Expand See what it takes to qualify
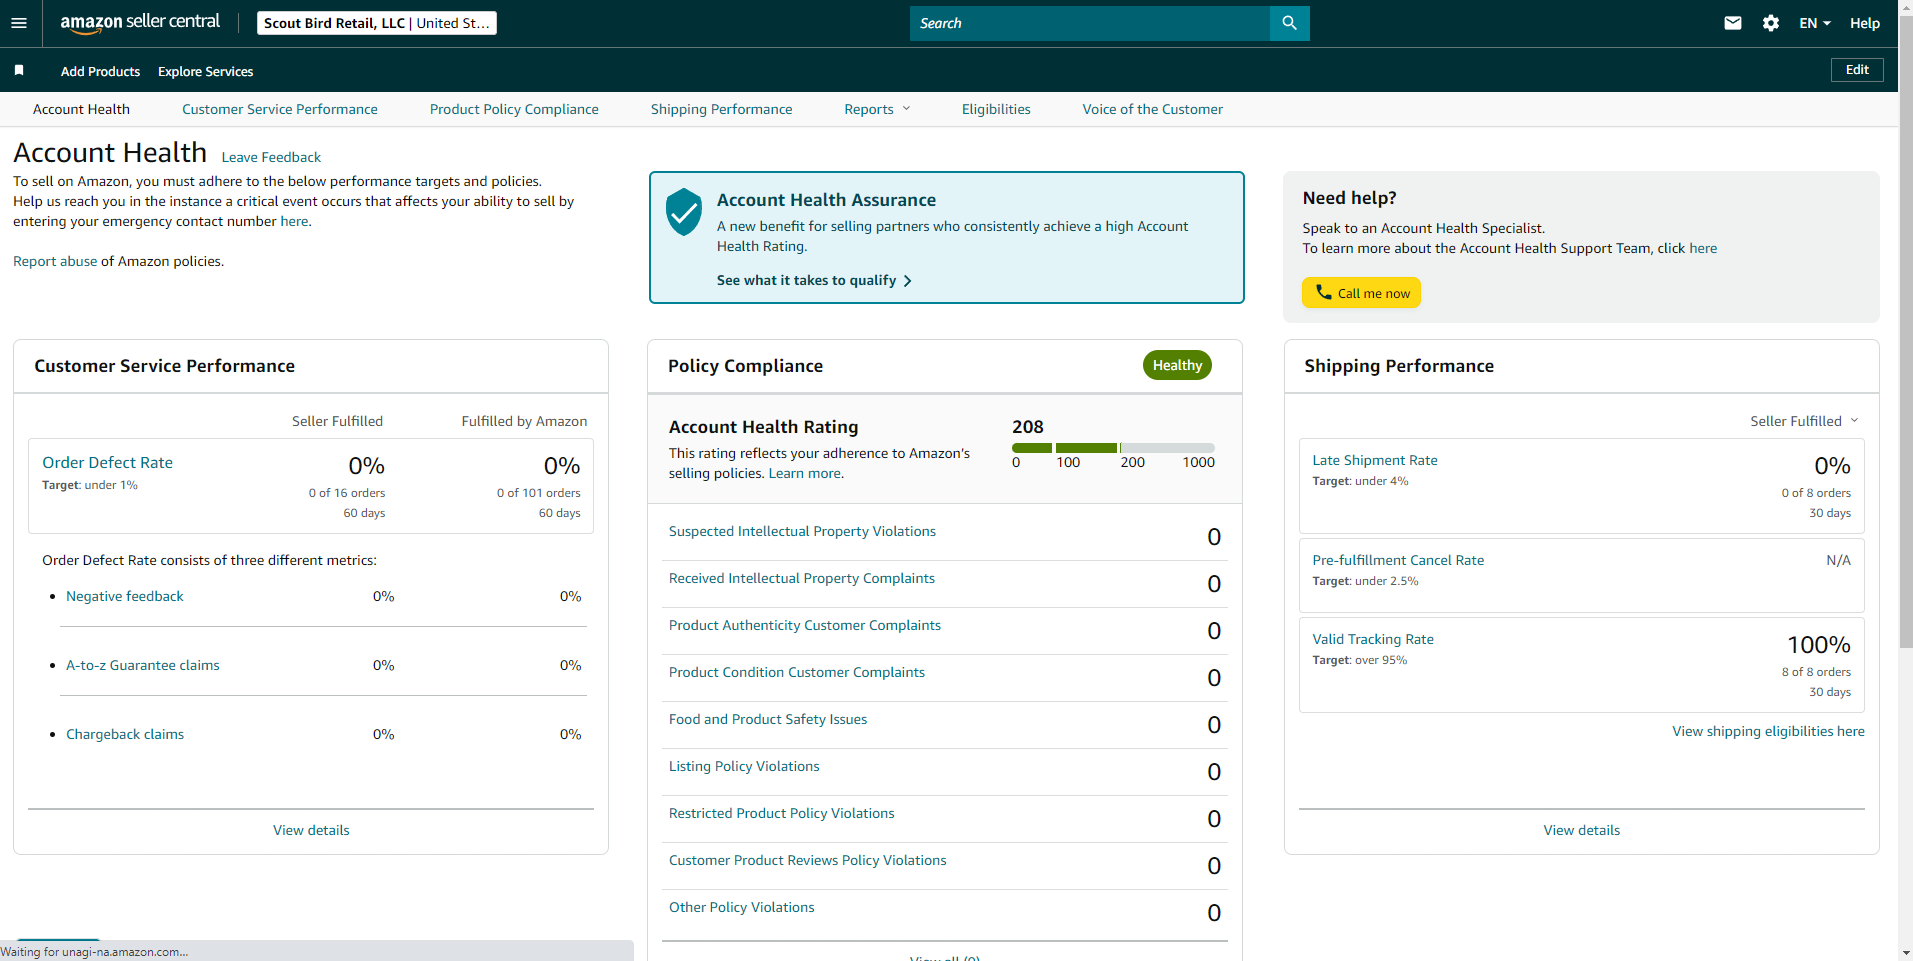This screenshot has width=1913, height=961. 814,280
